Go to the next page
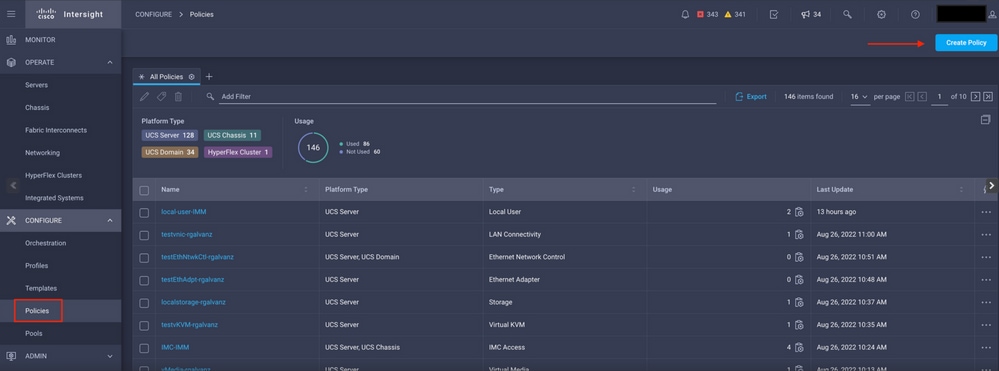 (x=975, y=97)
